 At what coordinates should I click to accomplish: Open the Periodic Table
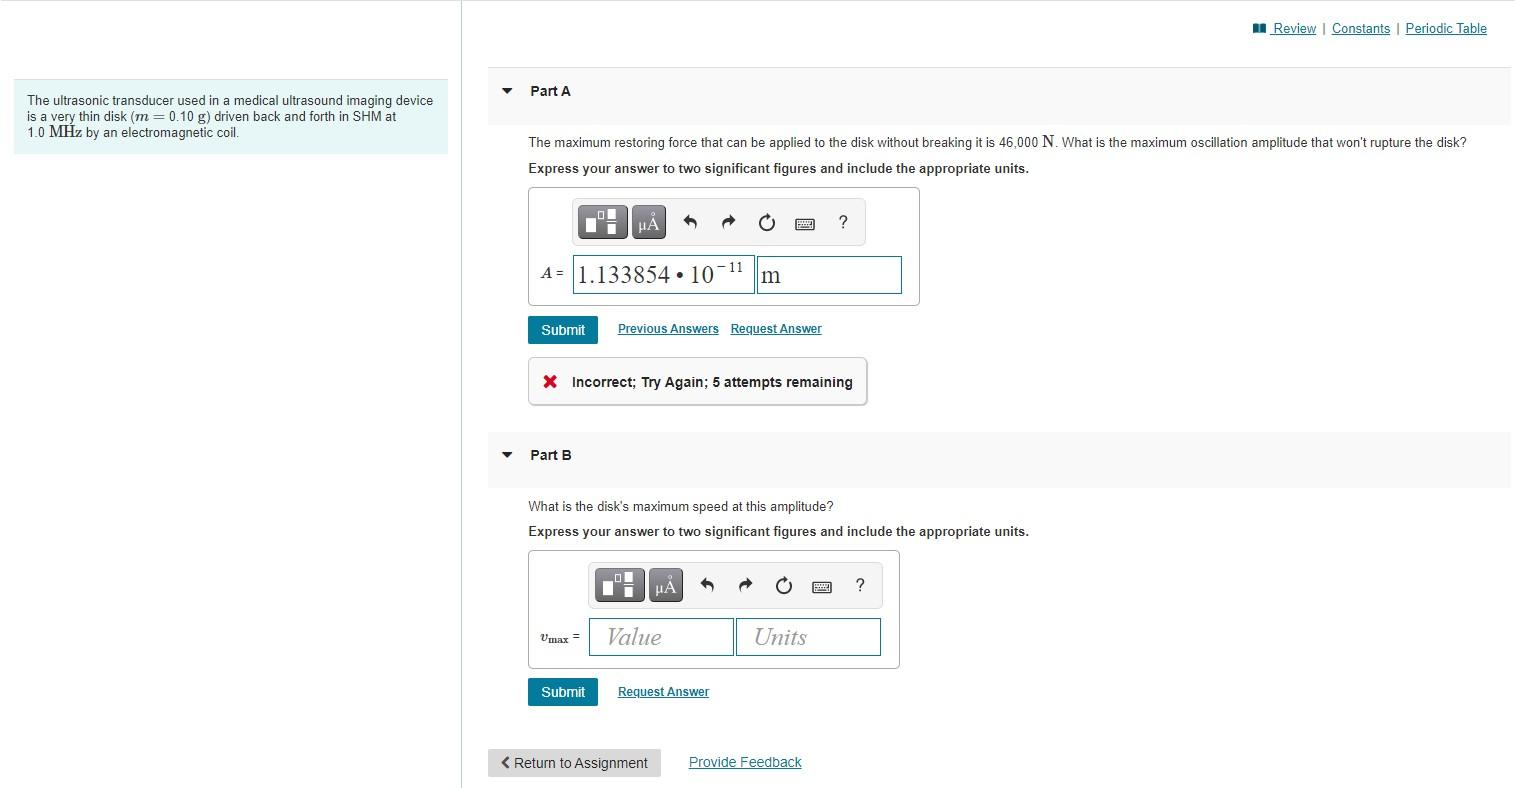[x=1446, y=28]
